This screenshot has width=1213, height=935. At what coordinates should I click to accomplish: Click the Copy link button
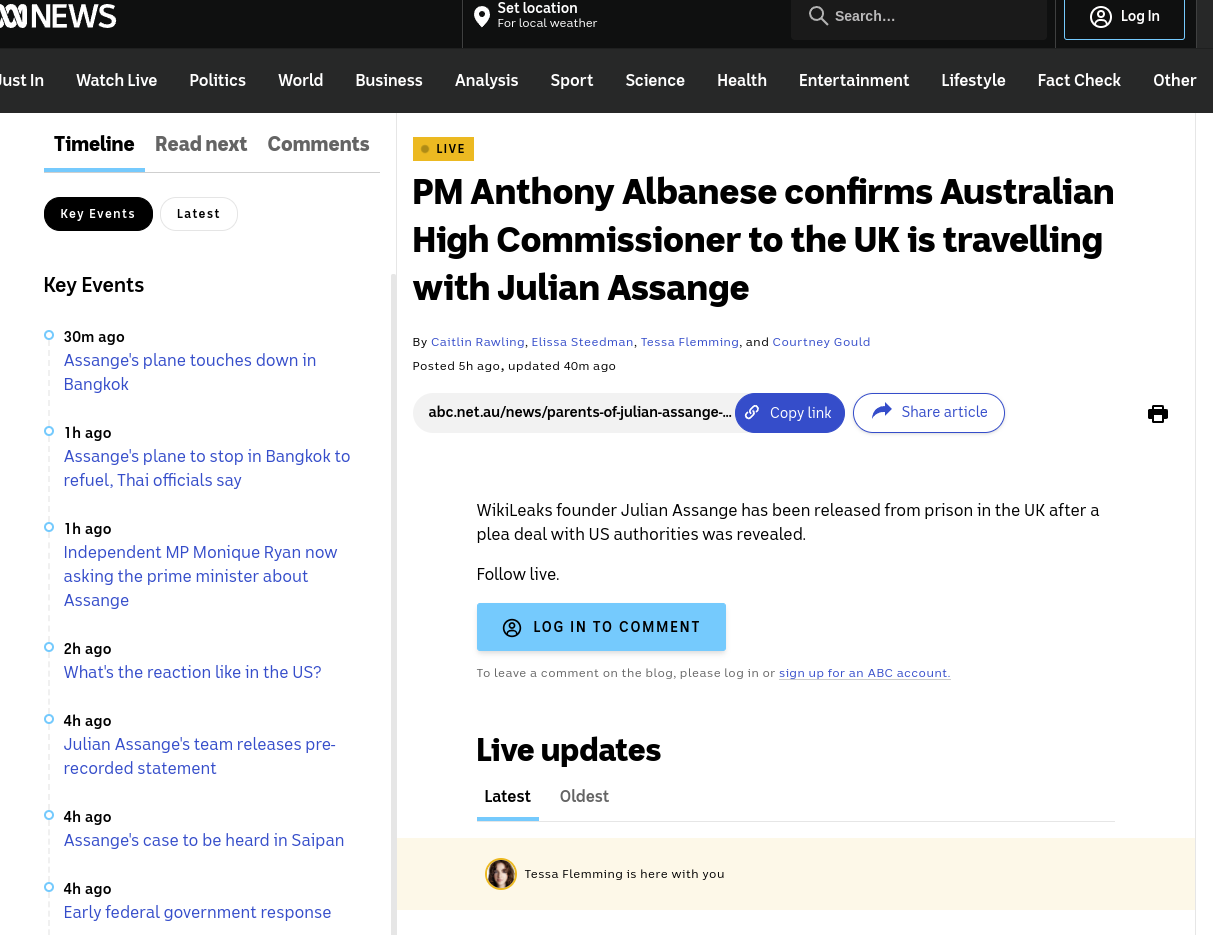pyautogui.click(x=790, y=413)
